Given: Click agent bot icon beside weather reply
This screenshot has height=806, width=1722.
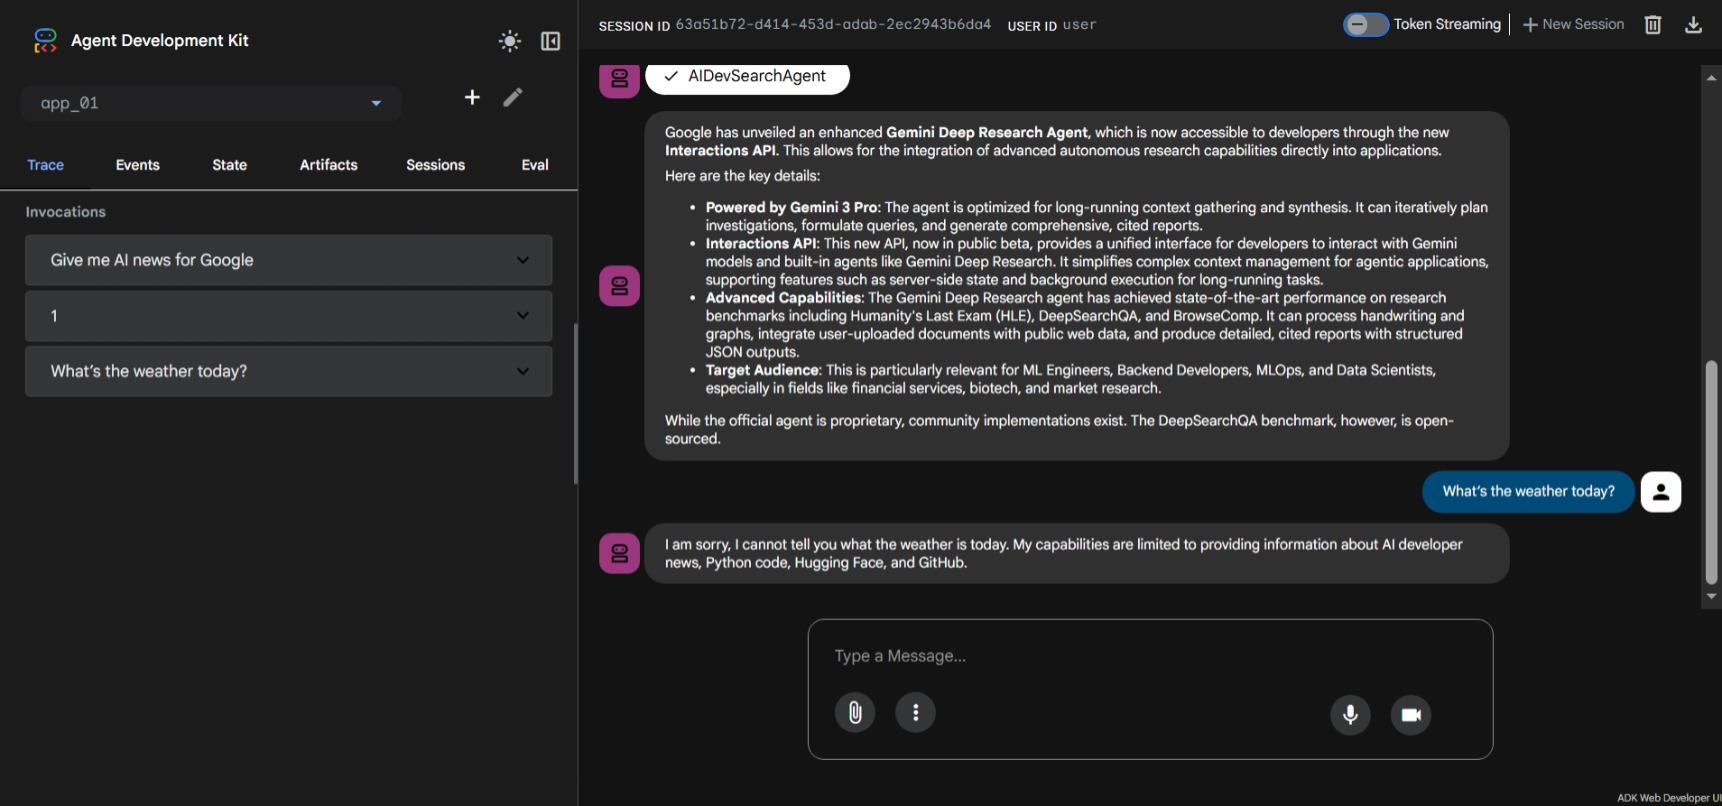Looking at the screenshot, I should click(619, 553).
